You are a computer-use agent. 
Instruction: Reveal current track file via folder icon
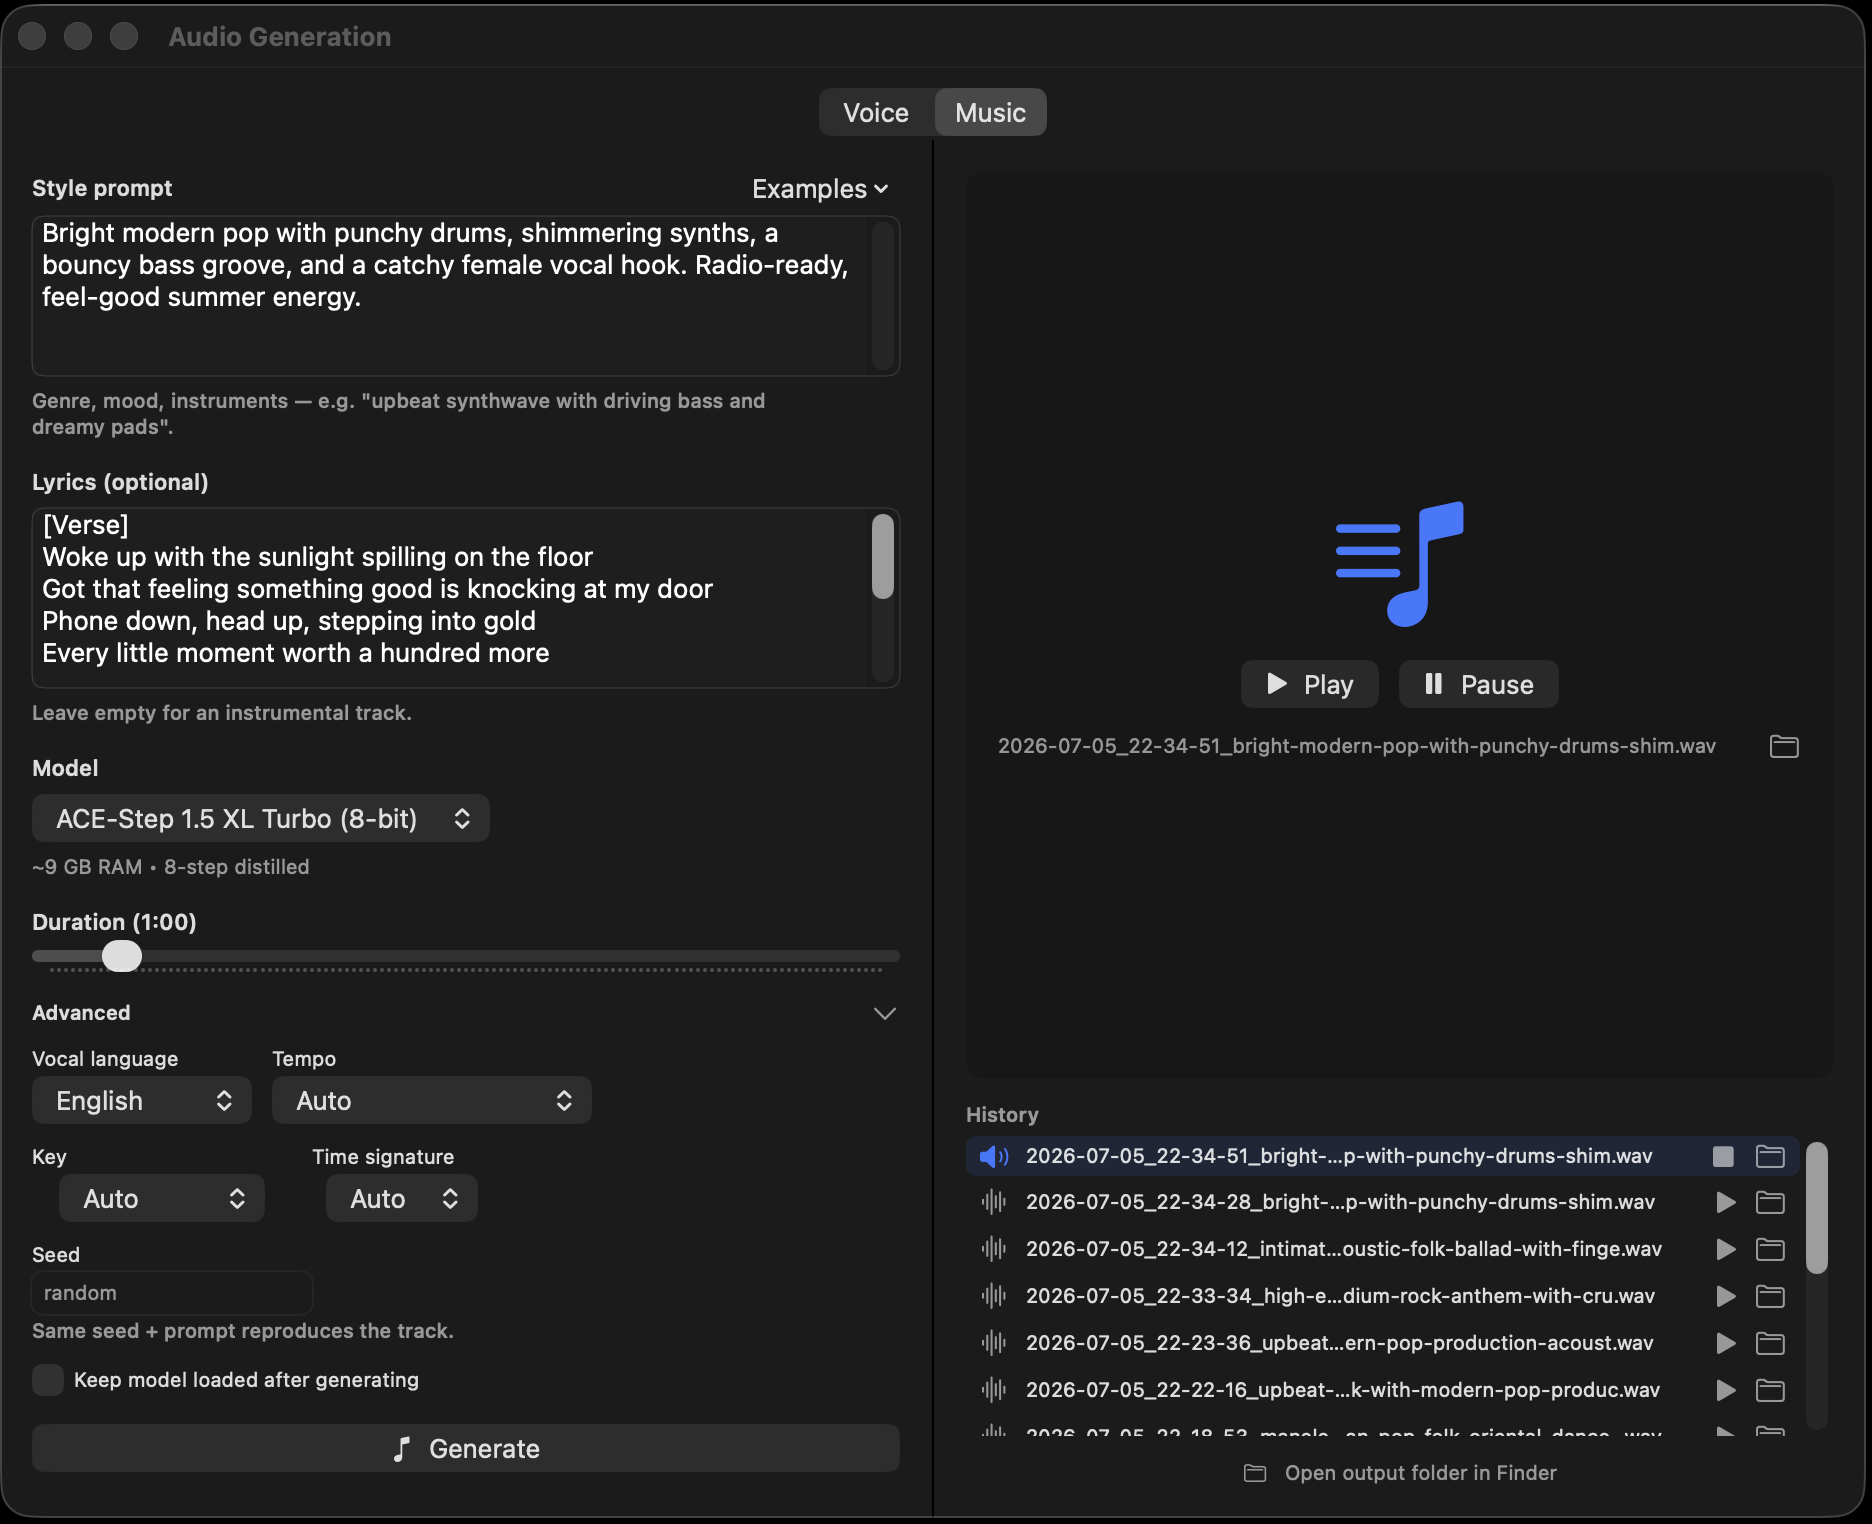tap(1784, 746)
